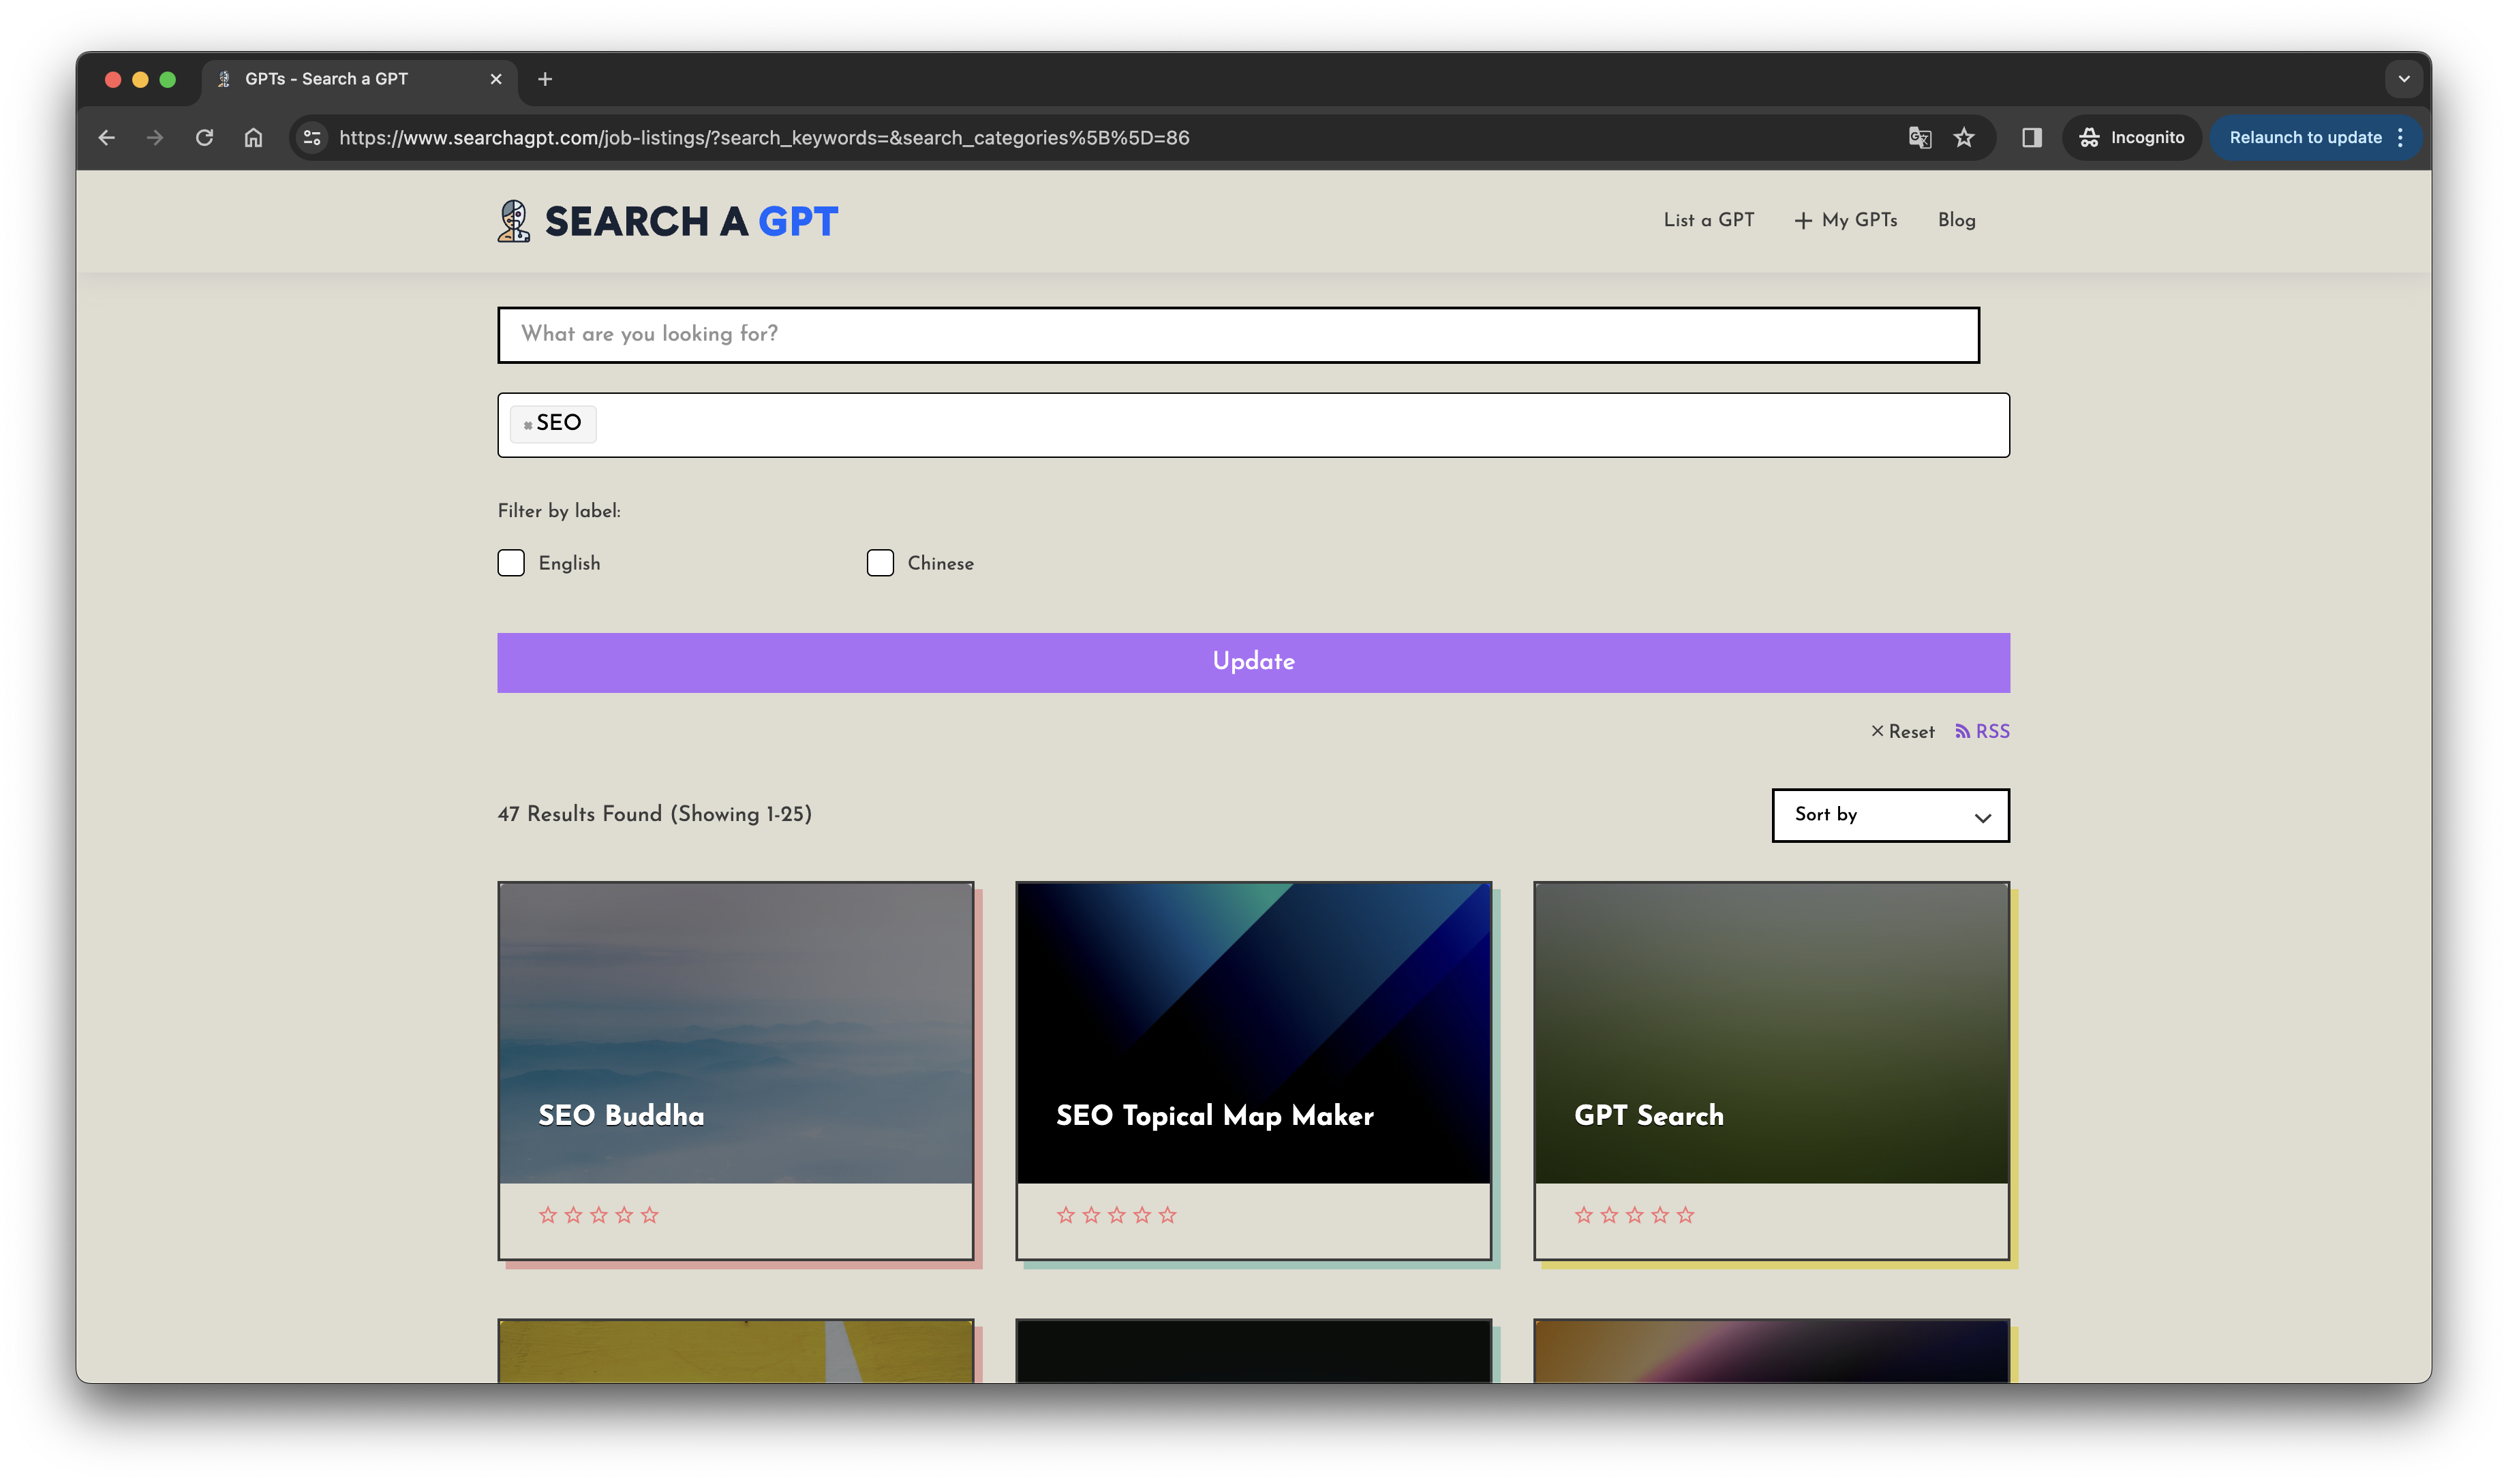Open a new browser tab
Screen dimensions: 2508x1484
point(545,79)
